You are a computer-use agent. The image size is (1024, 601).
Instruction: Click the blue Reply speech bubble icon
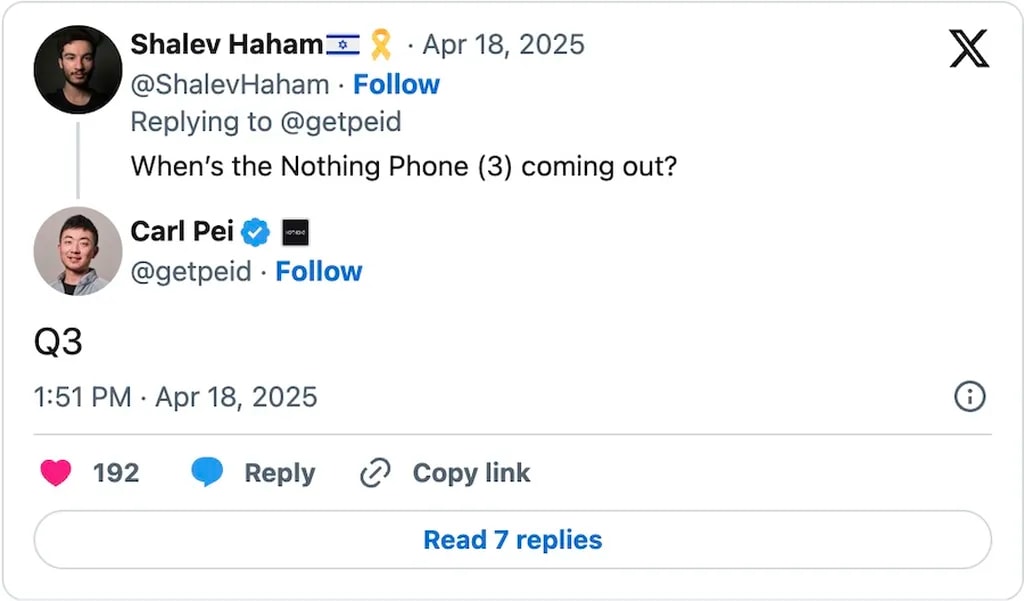point(207,473)
